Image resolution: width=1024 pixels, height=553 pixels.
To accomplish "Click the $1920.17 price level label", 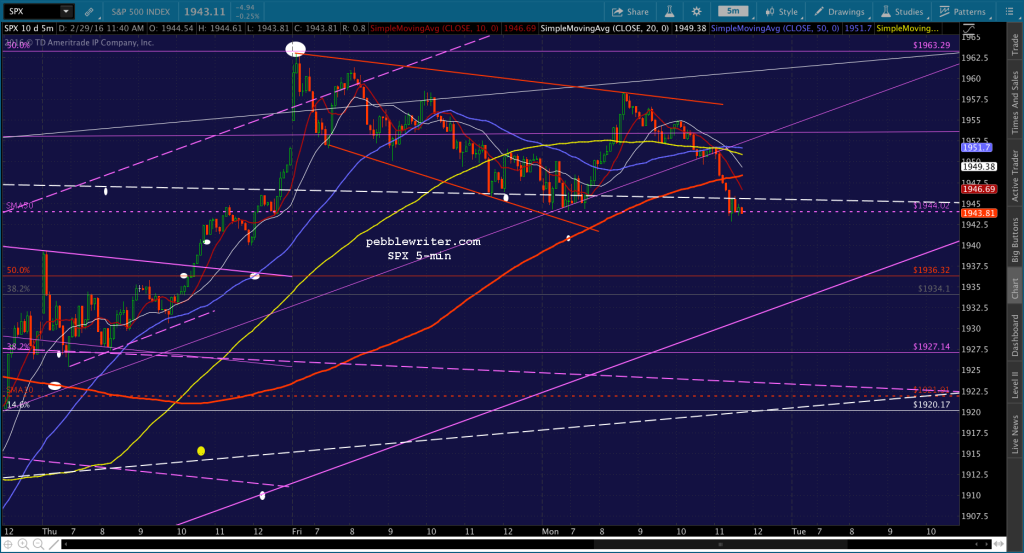I will coord(931,405).
